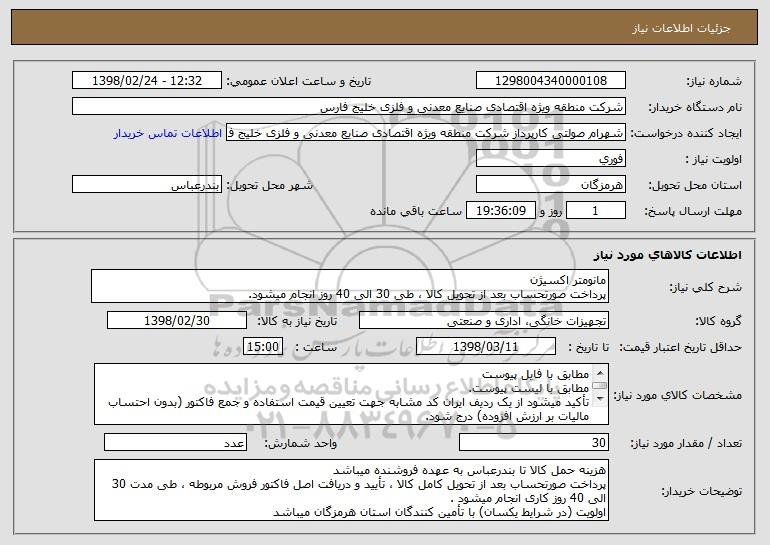770x545 pixels.
Task: Click the ساعت باقی مانده text
Action: [x=416, y=211]
